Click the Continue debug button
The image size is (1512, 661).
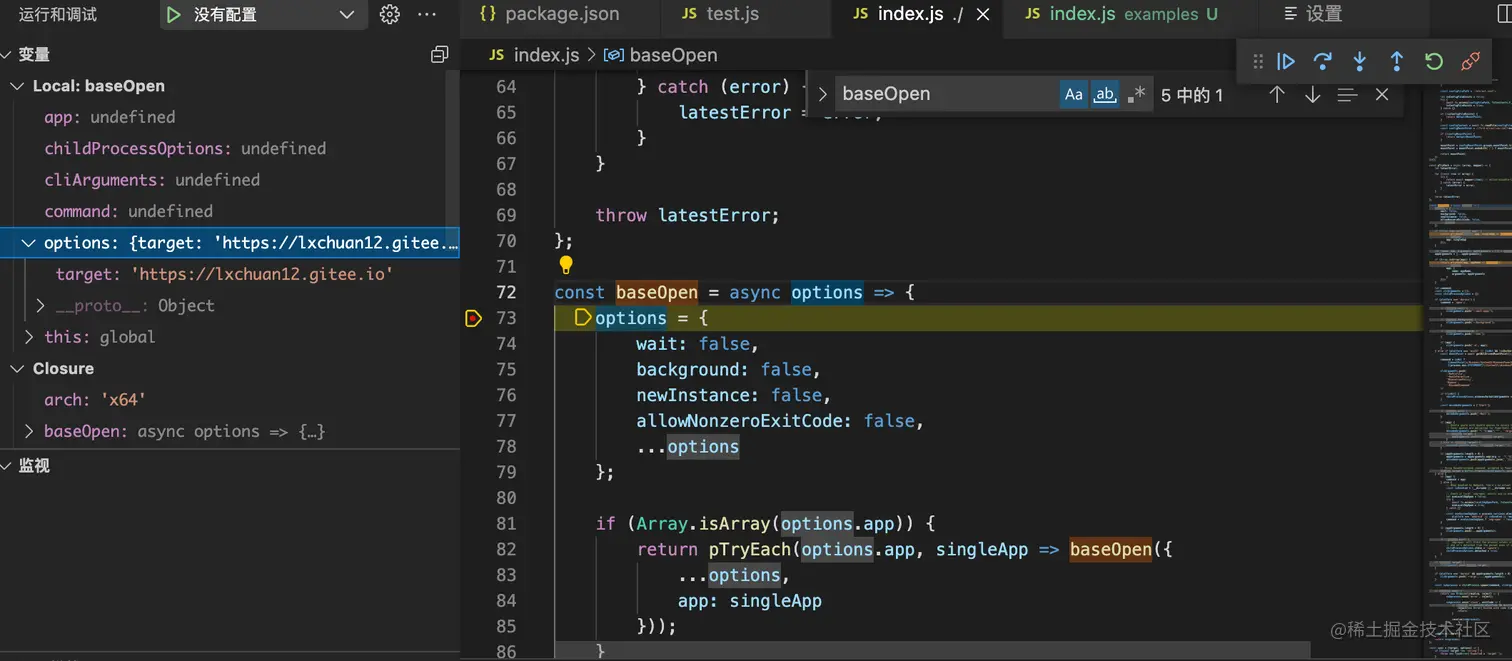click(1286, 62)
